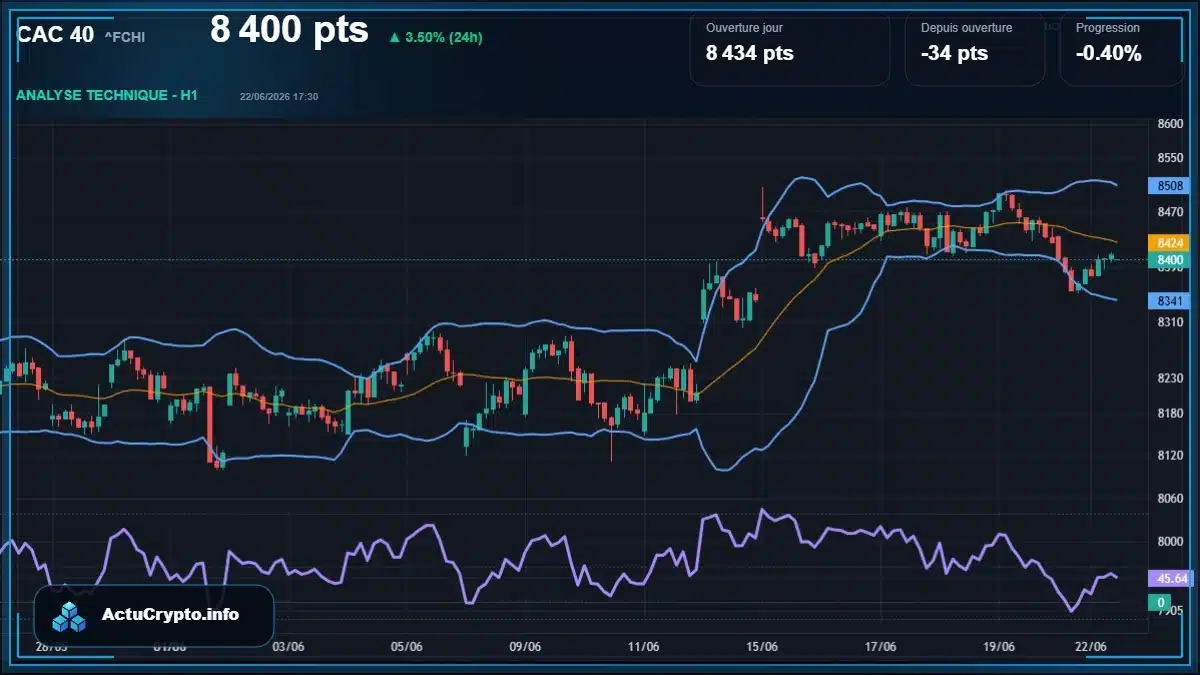Select the ^FCHI ticker symbol
Viewport: 1200px width, 675px height.
pyautogui.click(x=125, y=37)
